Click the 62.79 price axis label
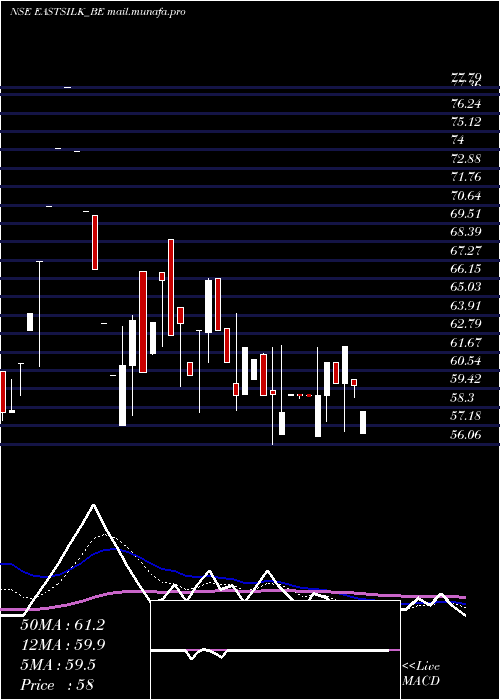 pyautogui.click(x=466, y=324)
